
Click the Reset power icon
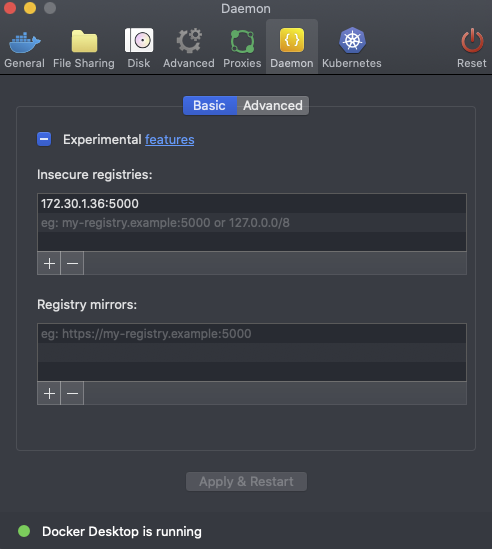(472, 41)
